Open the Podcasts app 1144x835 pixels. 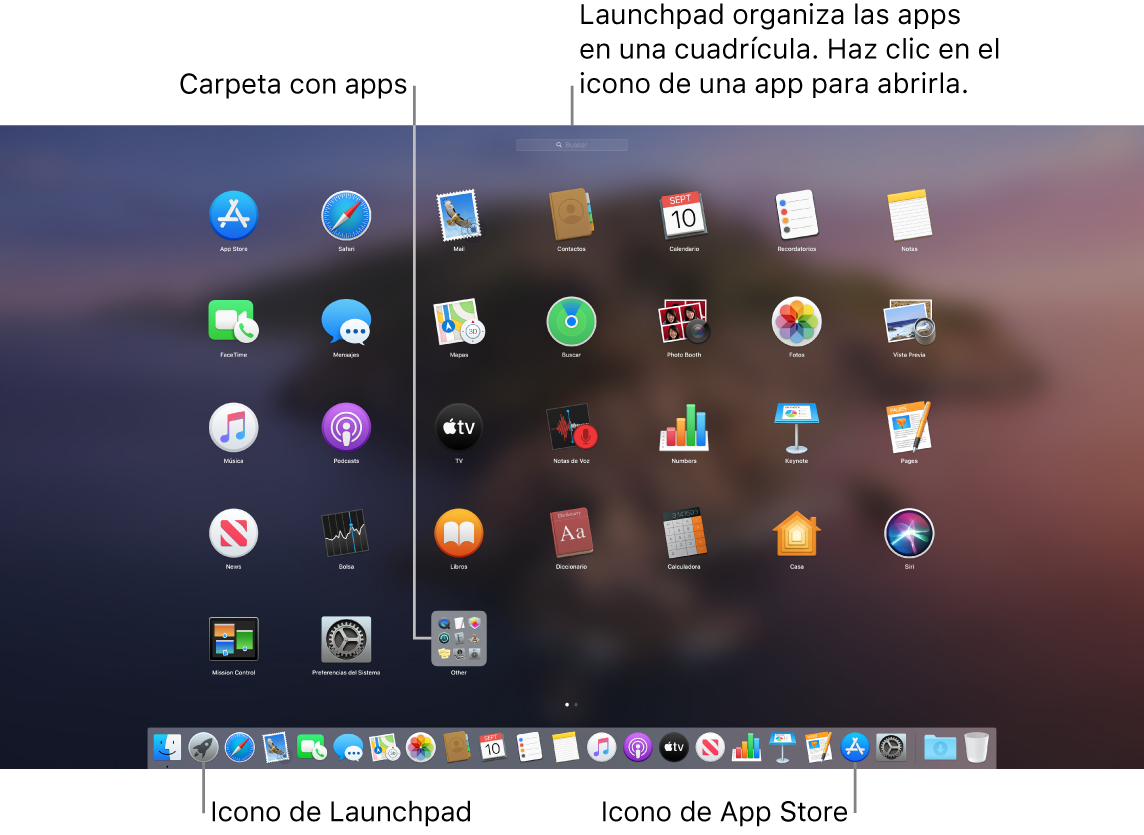(346, 426)
